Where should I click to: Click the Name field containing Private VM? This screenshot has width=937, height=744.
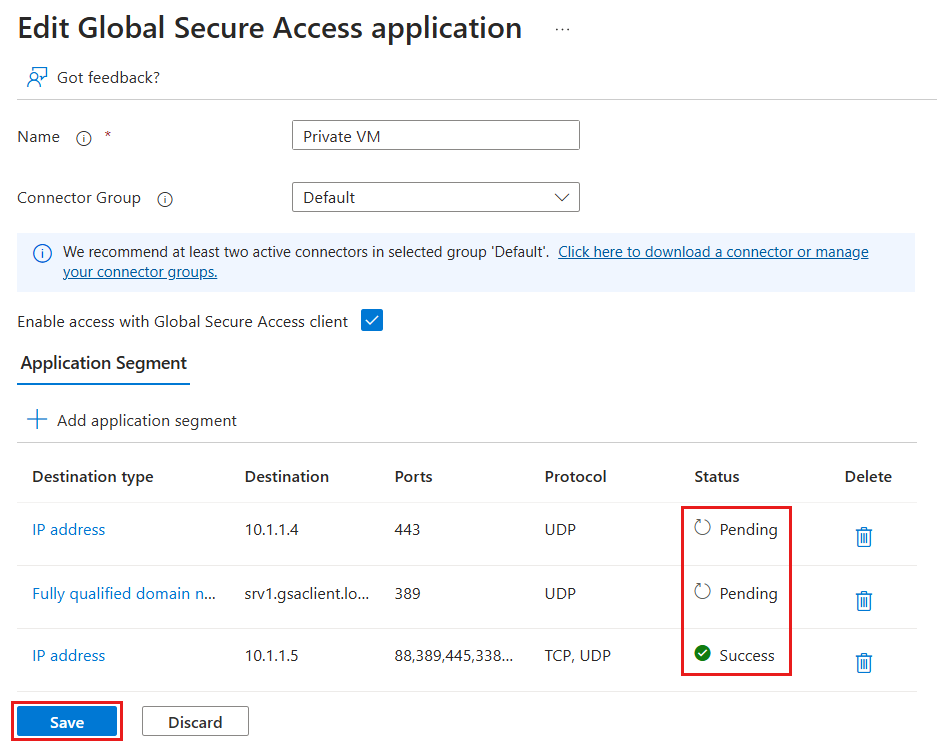[435, 136]
